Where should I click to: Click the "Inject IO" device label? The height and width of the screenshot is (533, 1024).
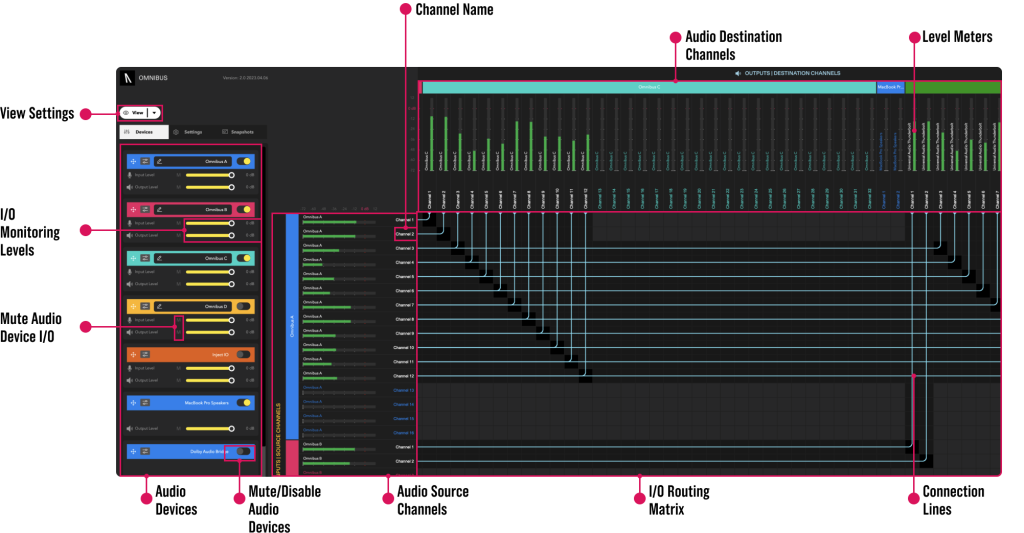pyautogui.click(x=220, y=355)
